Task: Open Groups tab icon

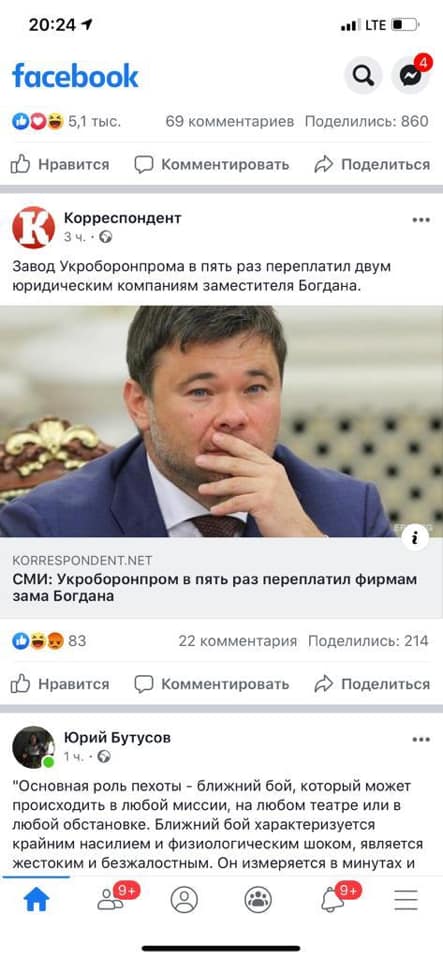Action: click(x=258, y=900)
